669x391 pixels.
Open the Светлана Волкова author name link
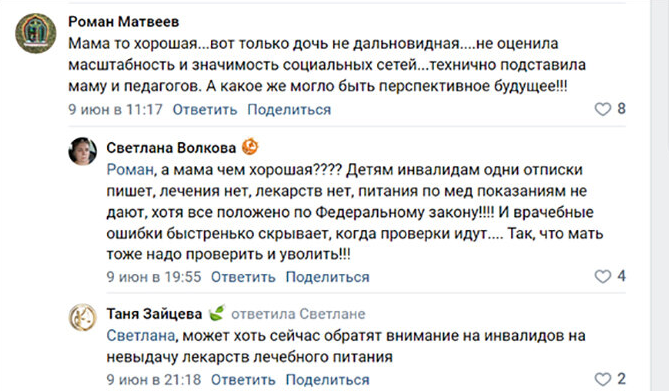pyautogui.click(x=171, y=148)
